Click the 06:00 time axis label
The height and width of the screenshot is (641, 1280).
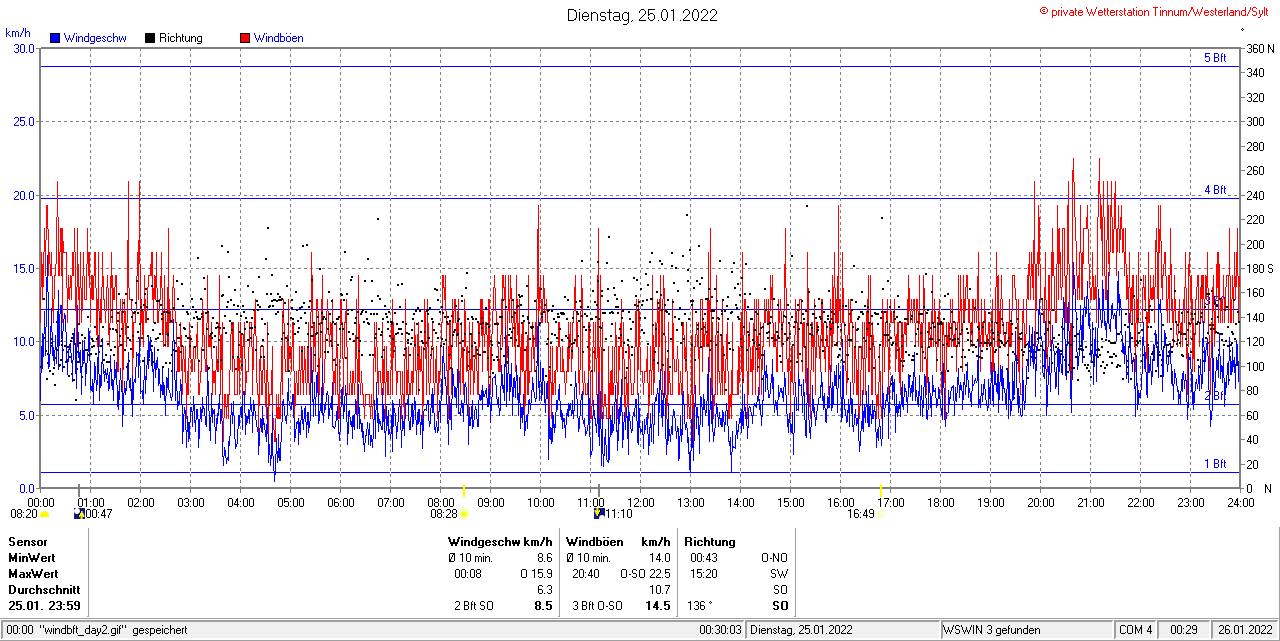[x=341, y=503]
